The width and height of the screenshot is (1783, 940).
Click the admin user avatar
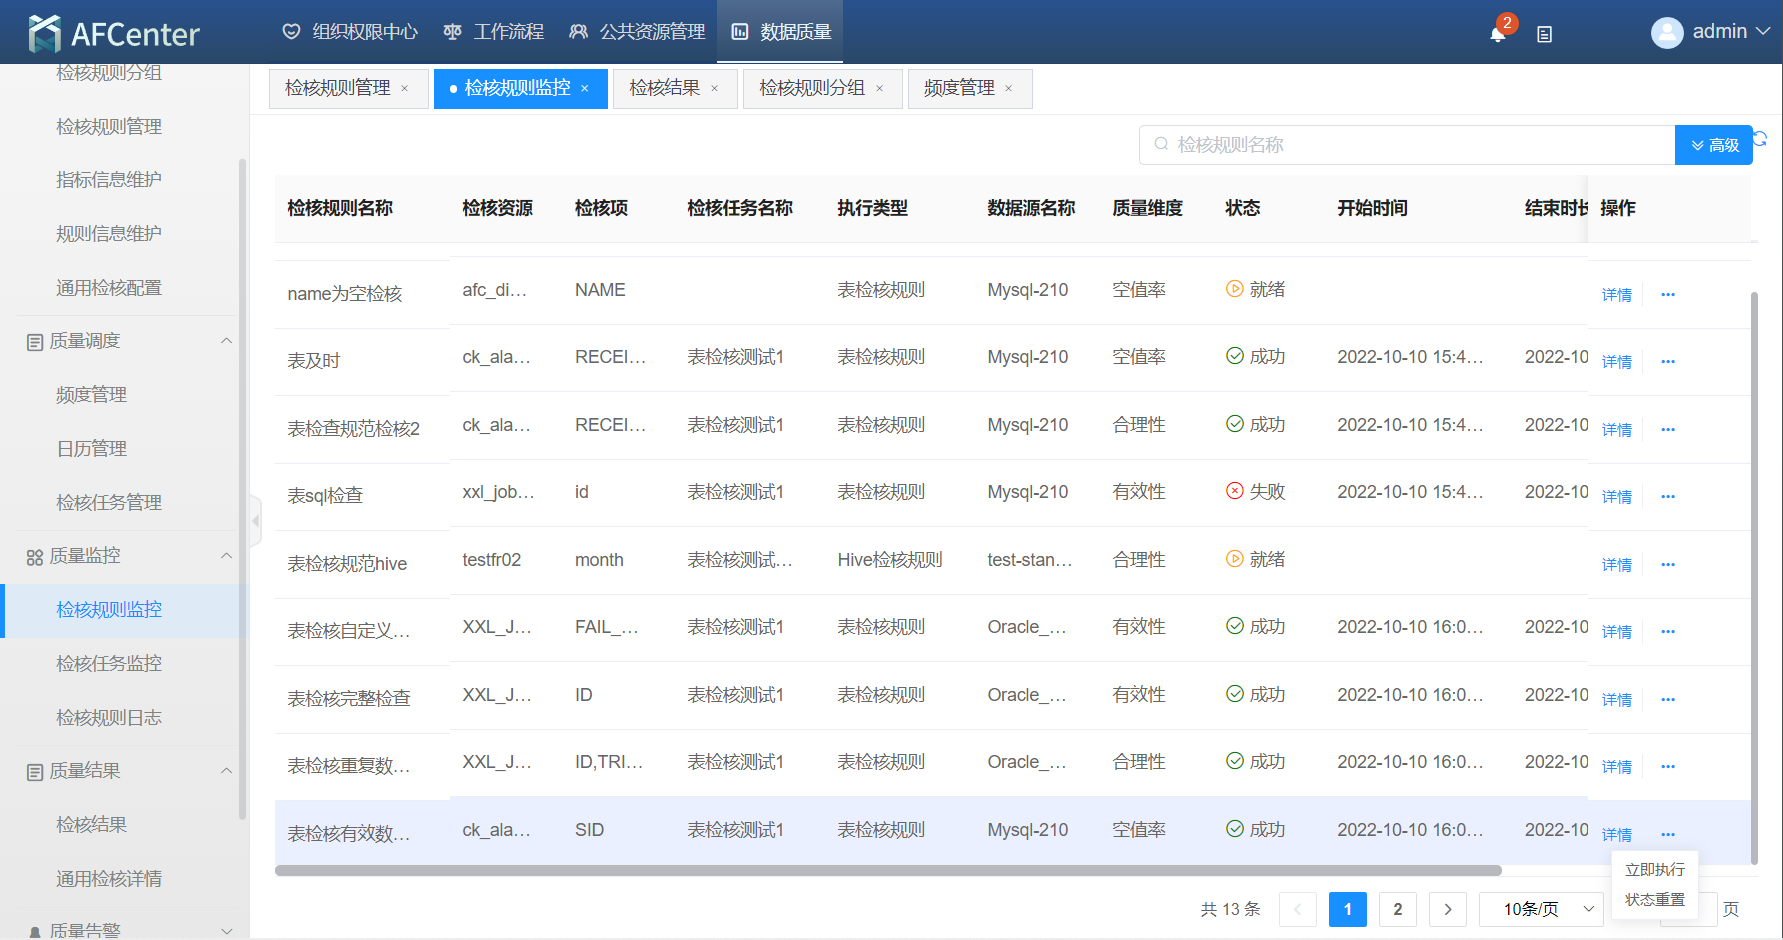[x=1666, y=33]
